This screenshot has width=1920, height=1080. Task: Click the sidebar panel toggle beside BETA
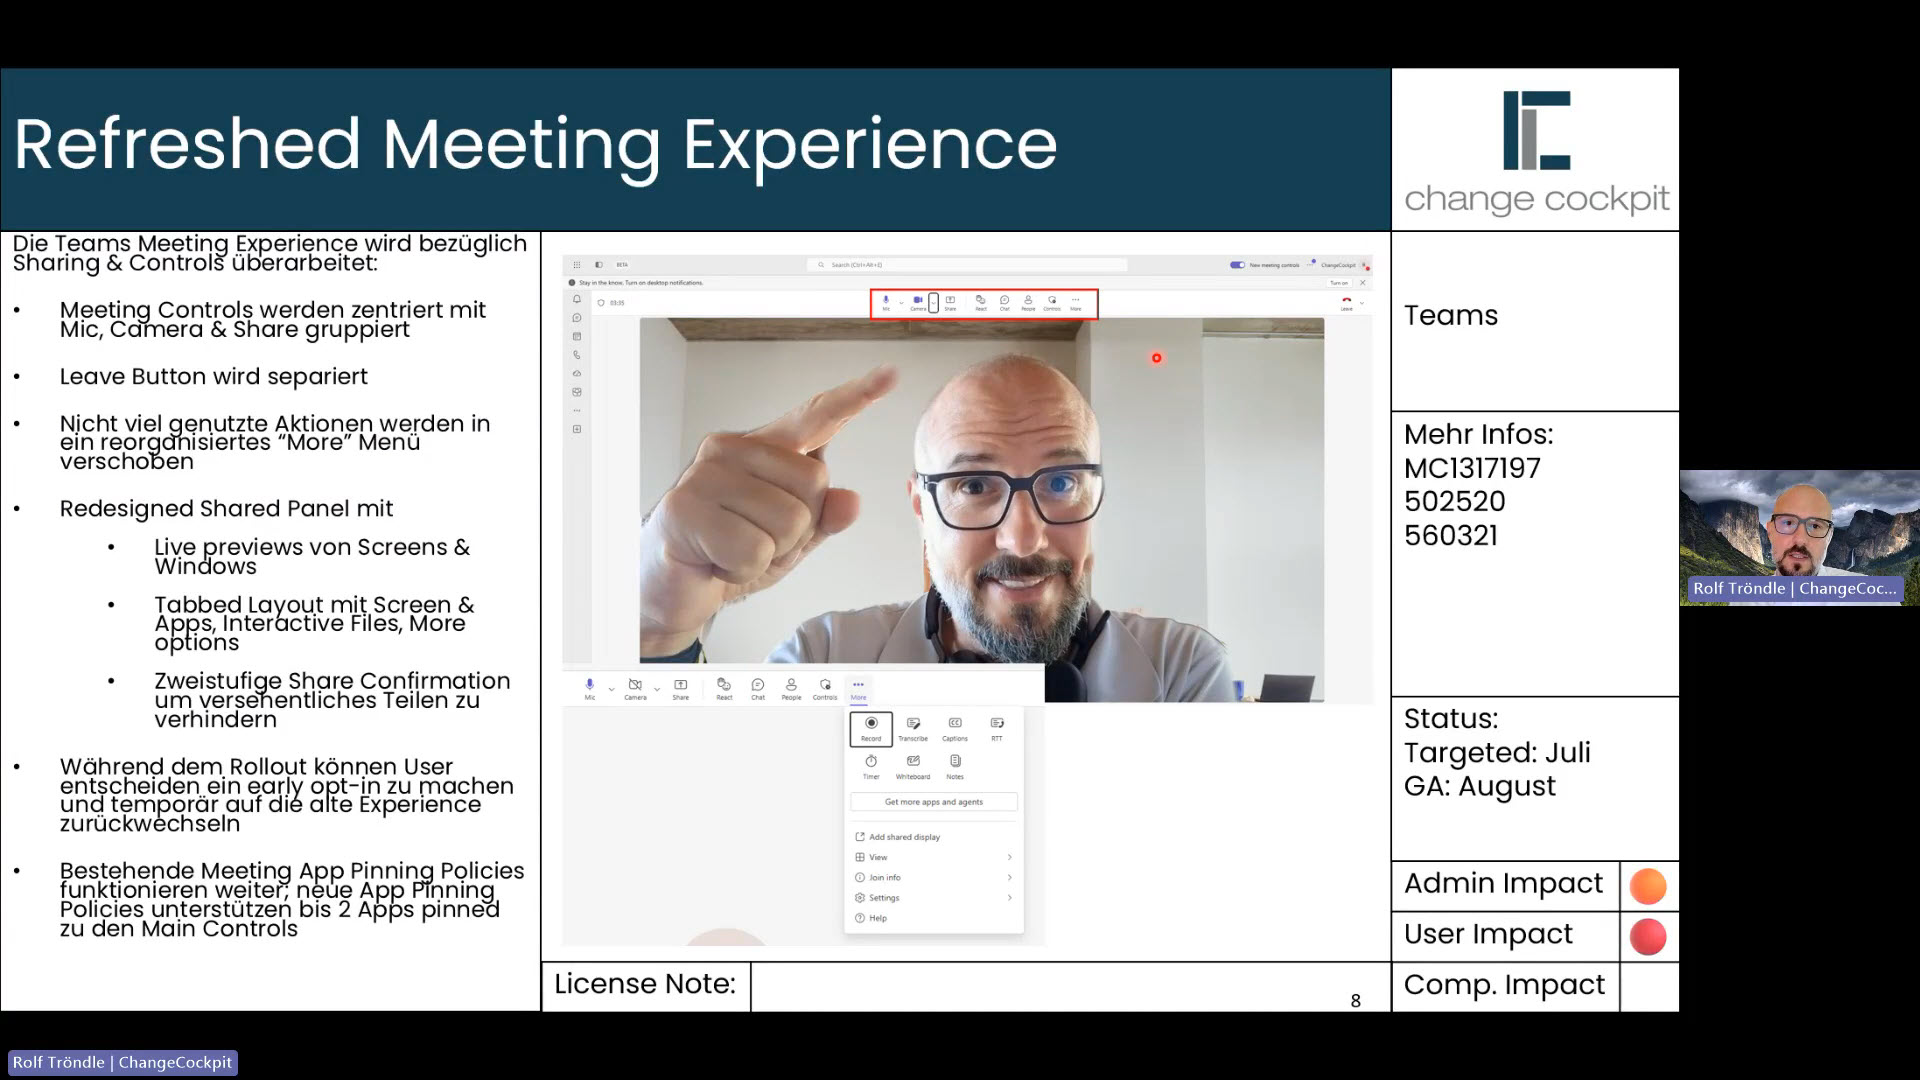[599, 265]
